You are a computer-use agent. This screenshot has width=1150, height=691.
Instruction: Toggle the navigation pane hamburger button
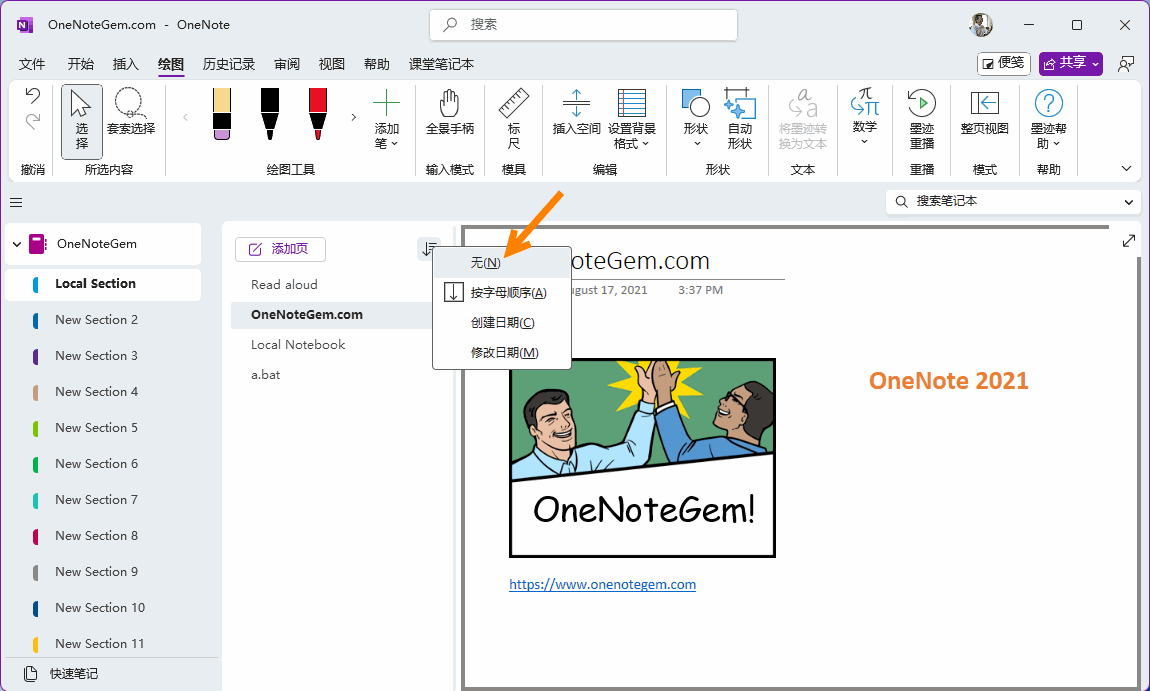[x=16, y=202]
